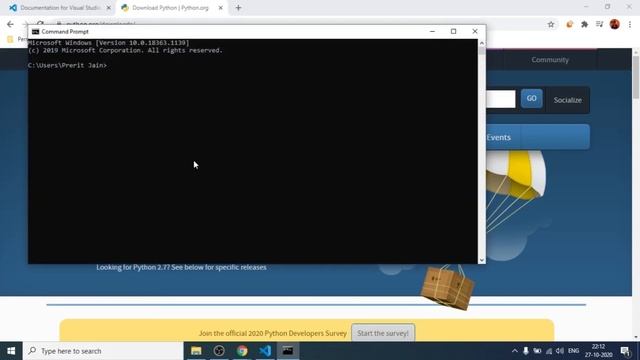Click the microphone tray icon
The image size is (640, 360).
coord(526,351)
